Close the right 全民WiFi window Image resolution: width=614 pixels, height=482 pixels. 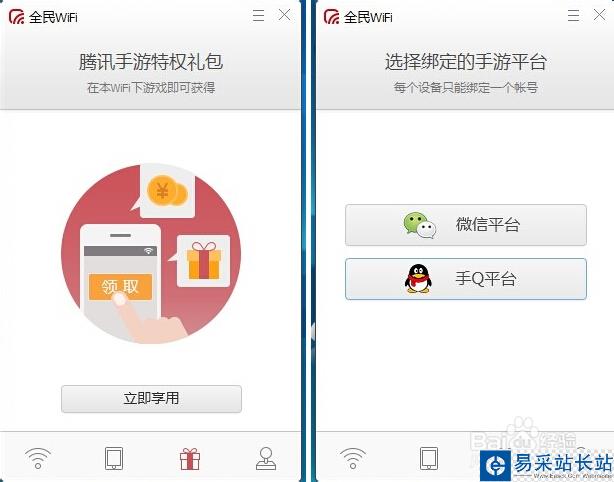[x=600, y=15]
